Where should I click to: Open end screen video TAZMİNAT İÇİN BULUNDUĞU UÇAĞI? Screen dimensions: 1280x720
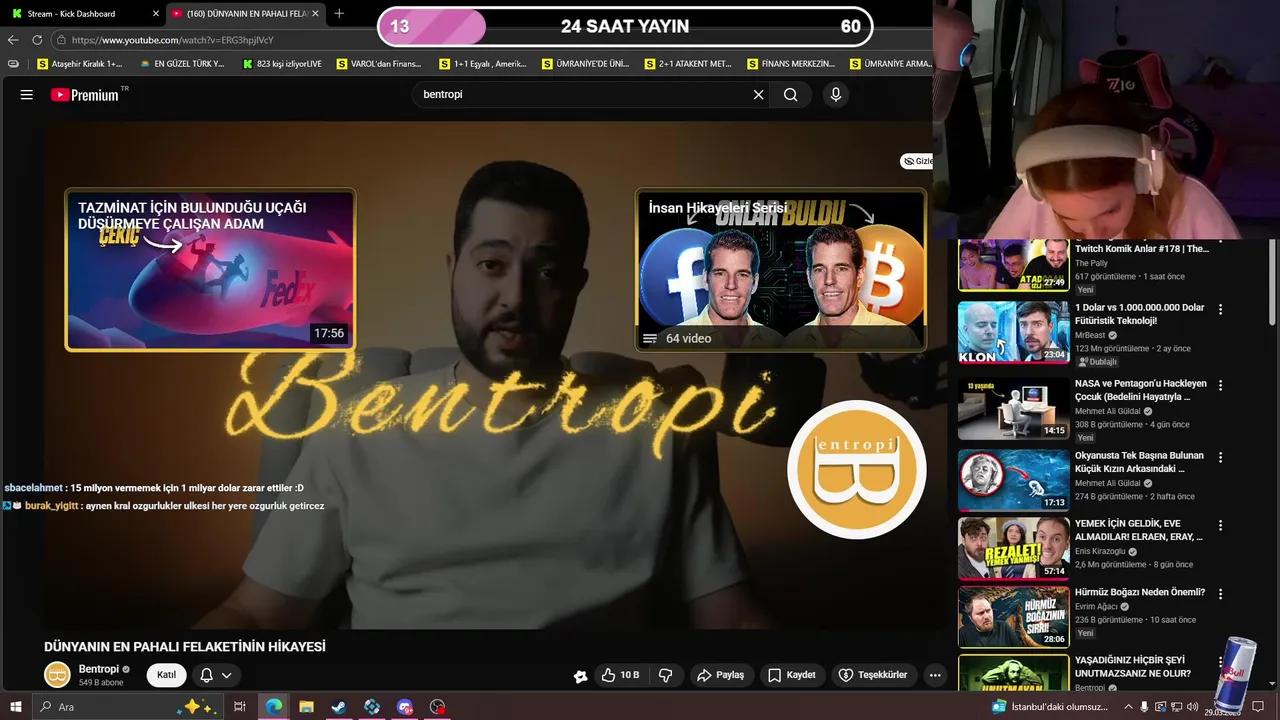(x=210, y=270)
